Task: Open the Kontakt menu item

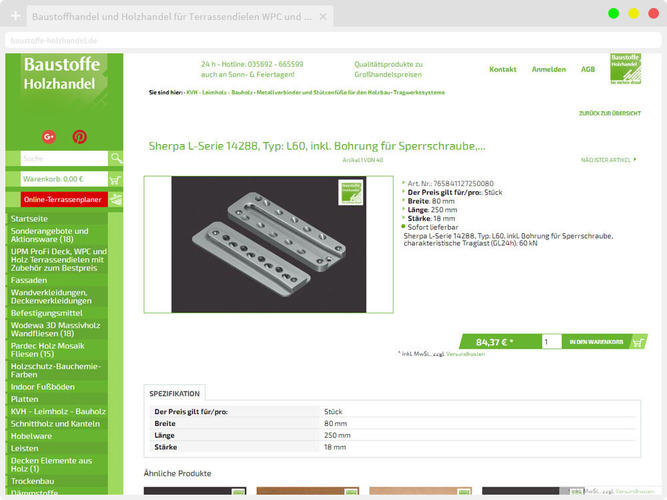Action: point(502,70)
